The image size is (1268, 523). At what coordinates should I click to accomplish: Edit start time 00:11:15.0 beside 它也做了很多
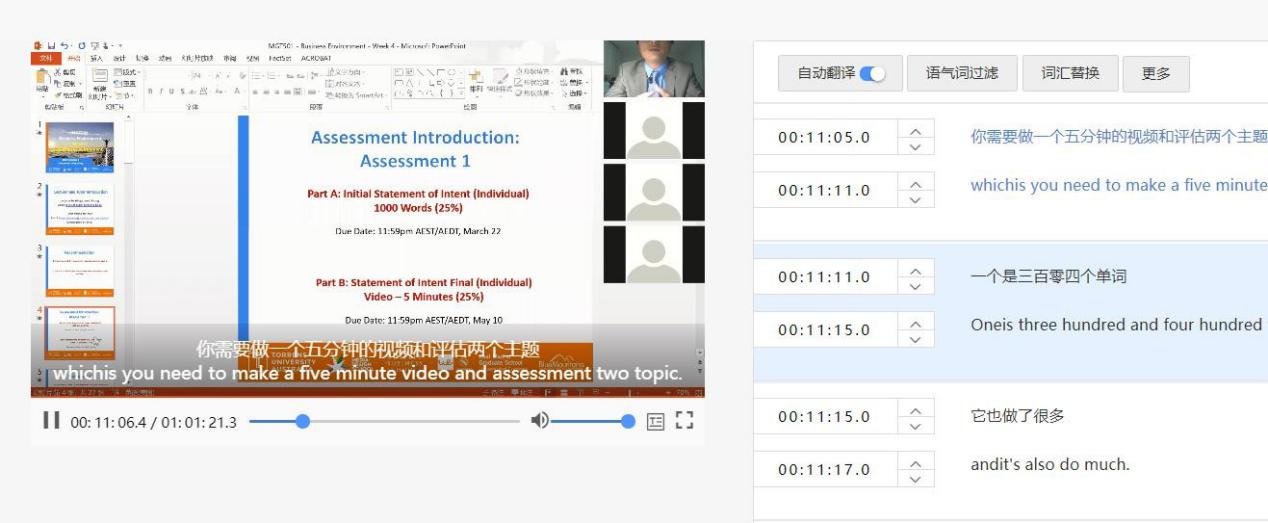coord(824,417)
